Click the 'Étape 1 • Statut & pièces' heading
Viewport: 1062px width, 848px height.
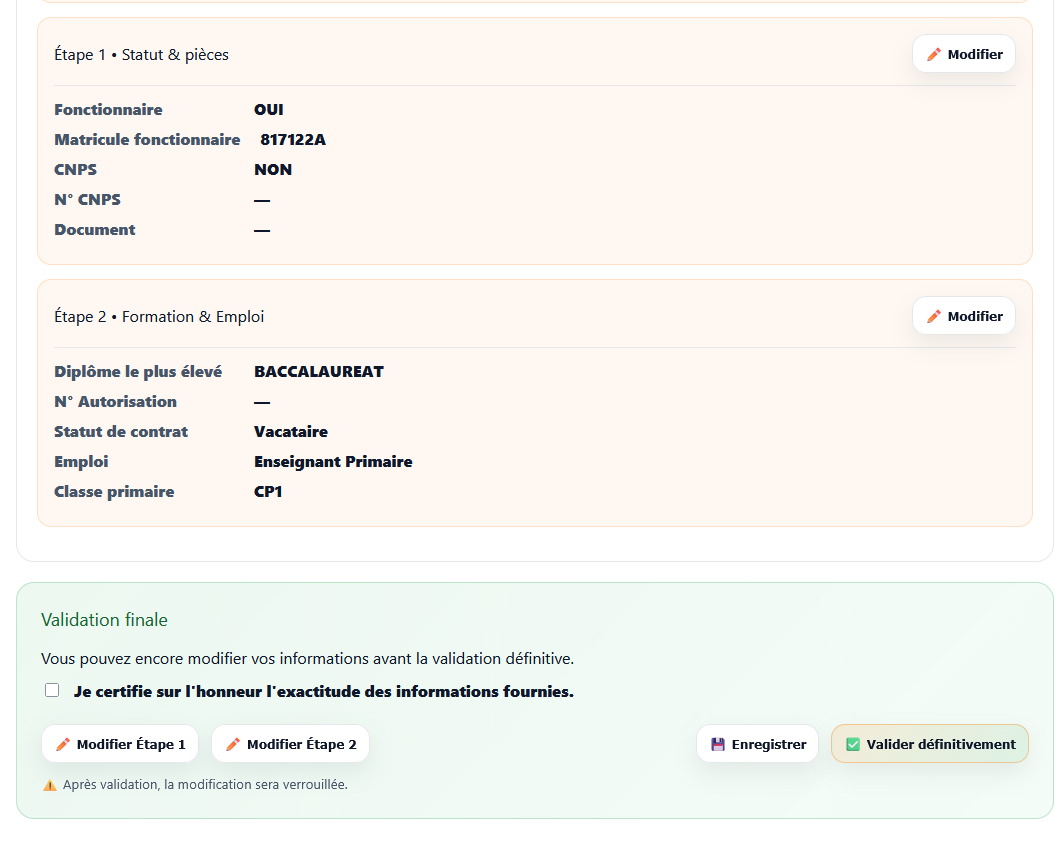pyautogui.click(x=141, y=55)
